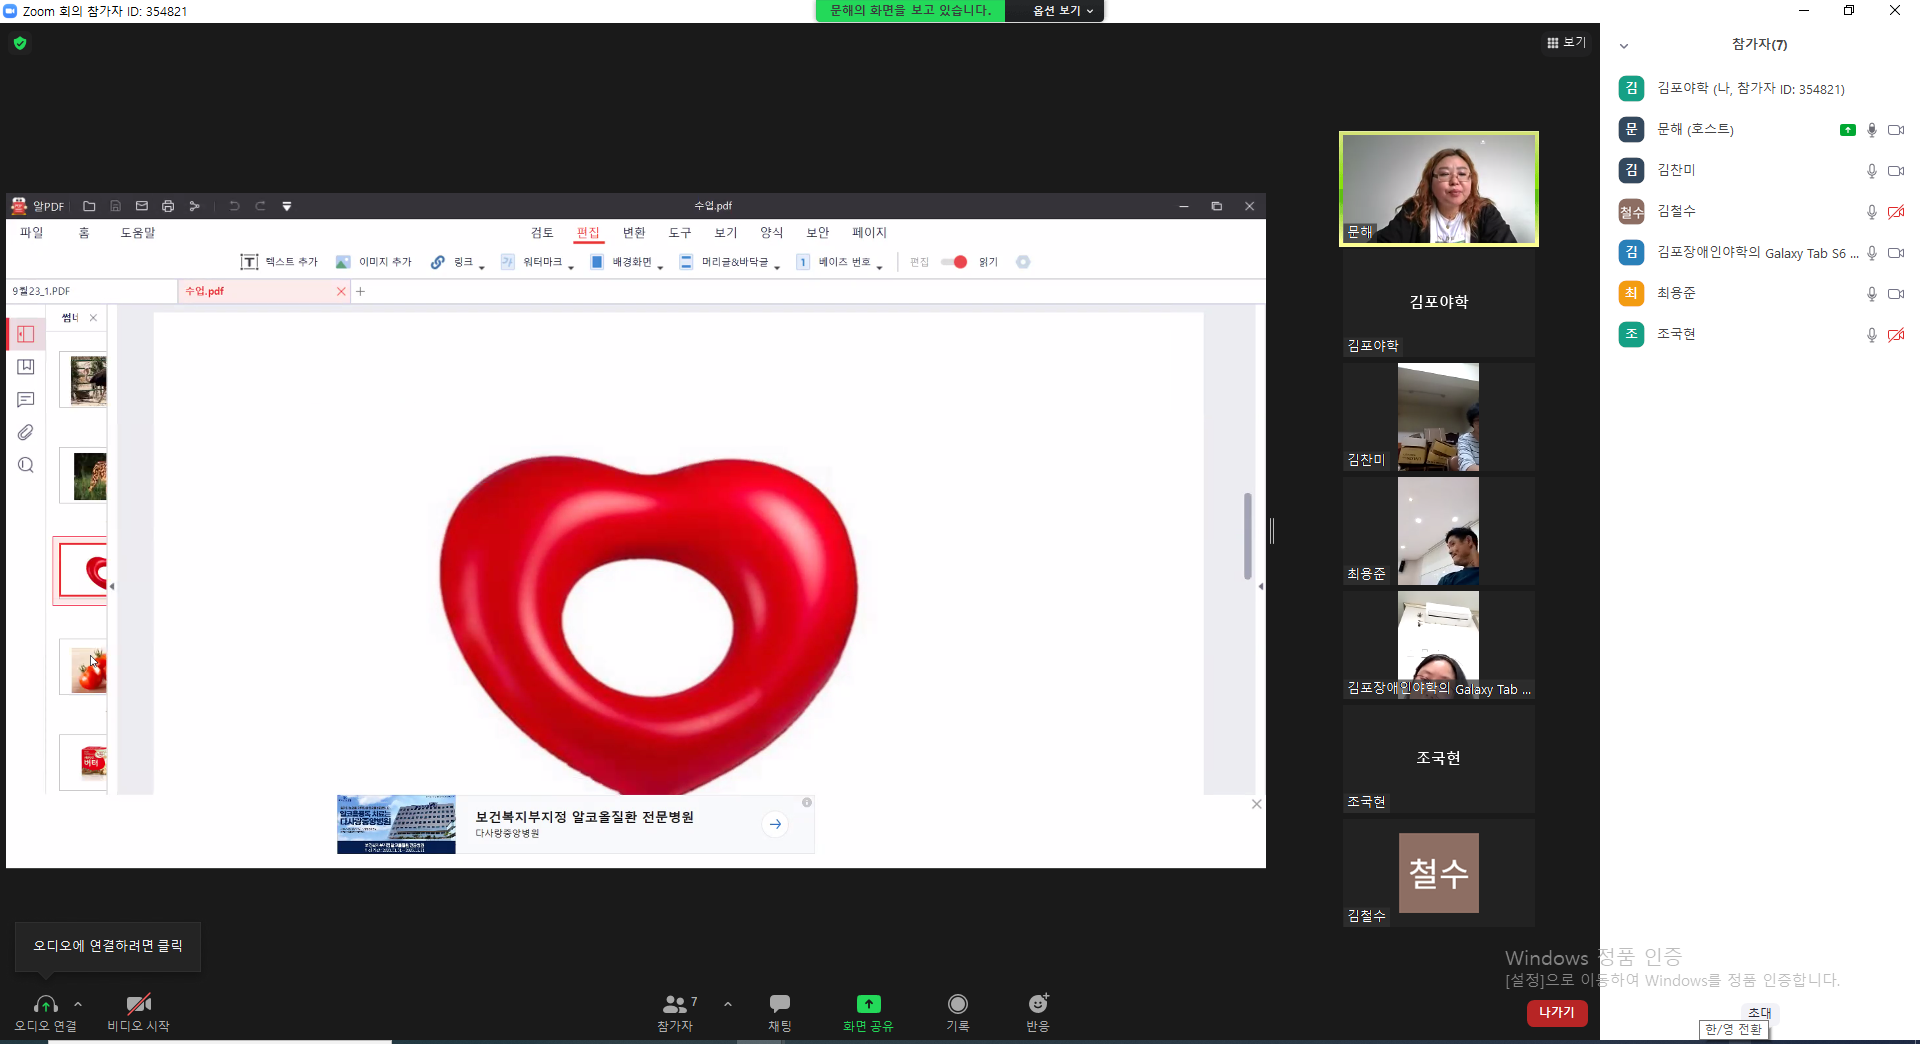
Task: Open the comments panel icon in PDF sidebar
Action: [x=26, y=400]
